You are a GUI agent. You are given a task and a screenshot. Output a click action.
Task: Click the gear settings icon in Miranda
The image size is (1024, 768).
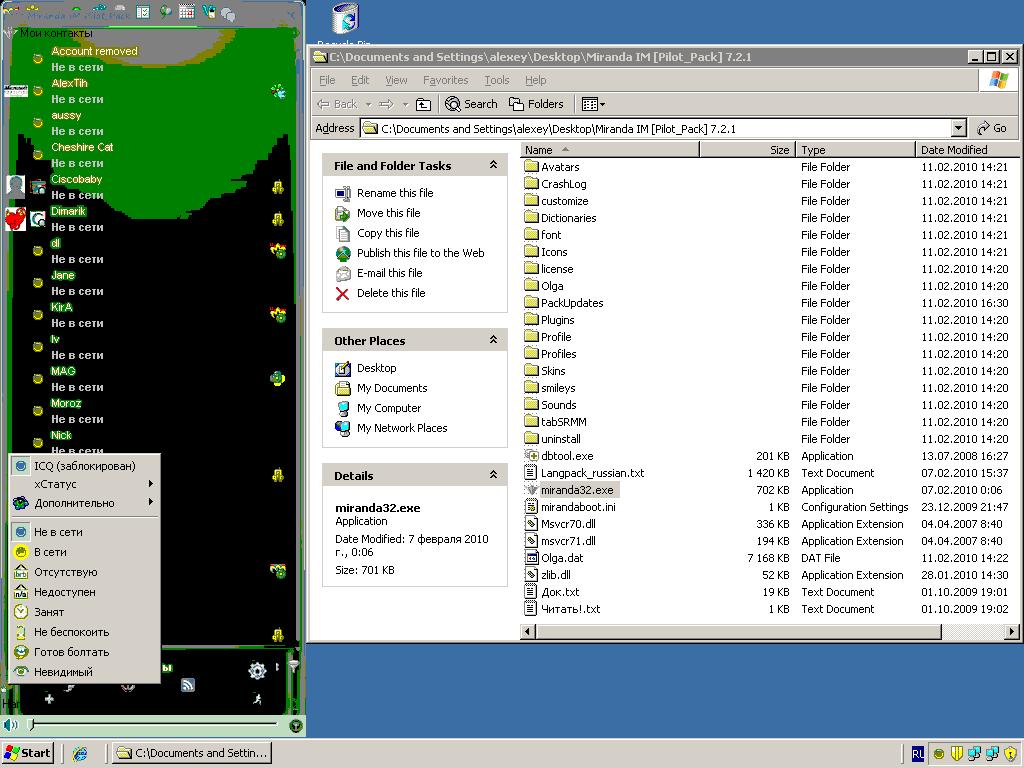[257, 670]
